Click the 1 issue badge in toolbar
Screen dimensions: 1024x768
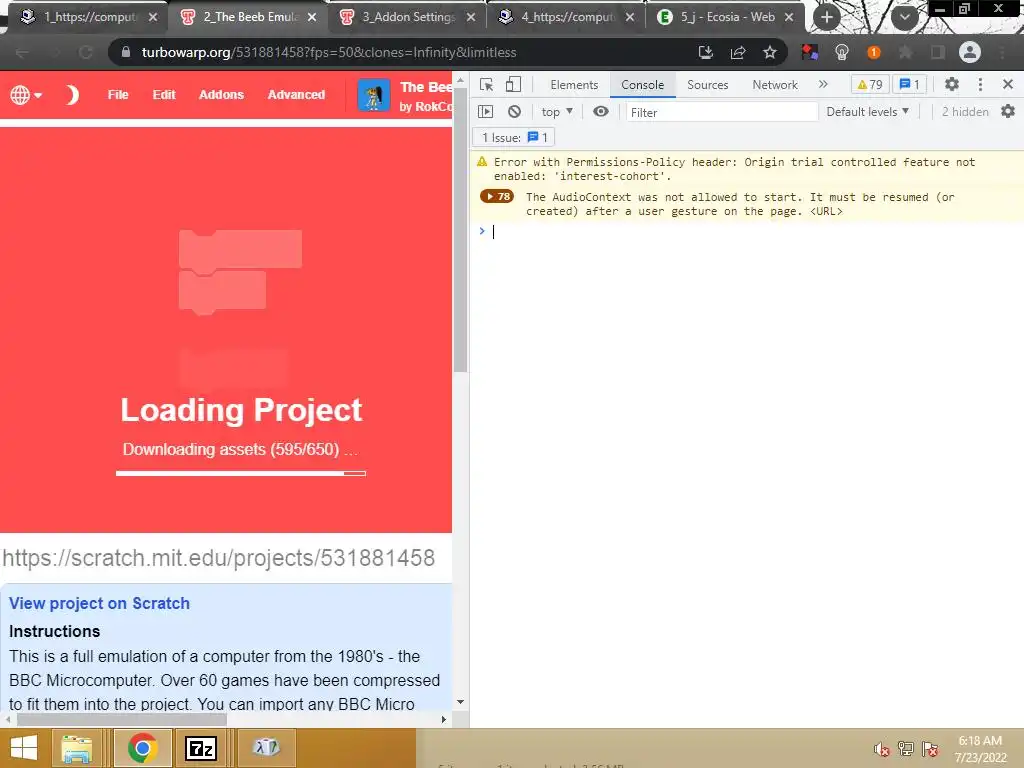coord(909,85)
